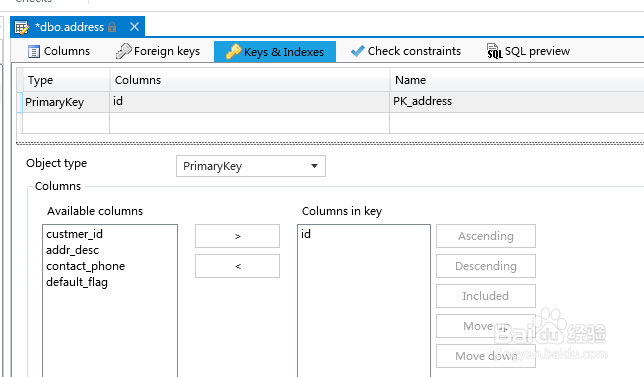Click the SQL preview document icon
The width and height of the screenshot is (644, 377).
point(494,51)
